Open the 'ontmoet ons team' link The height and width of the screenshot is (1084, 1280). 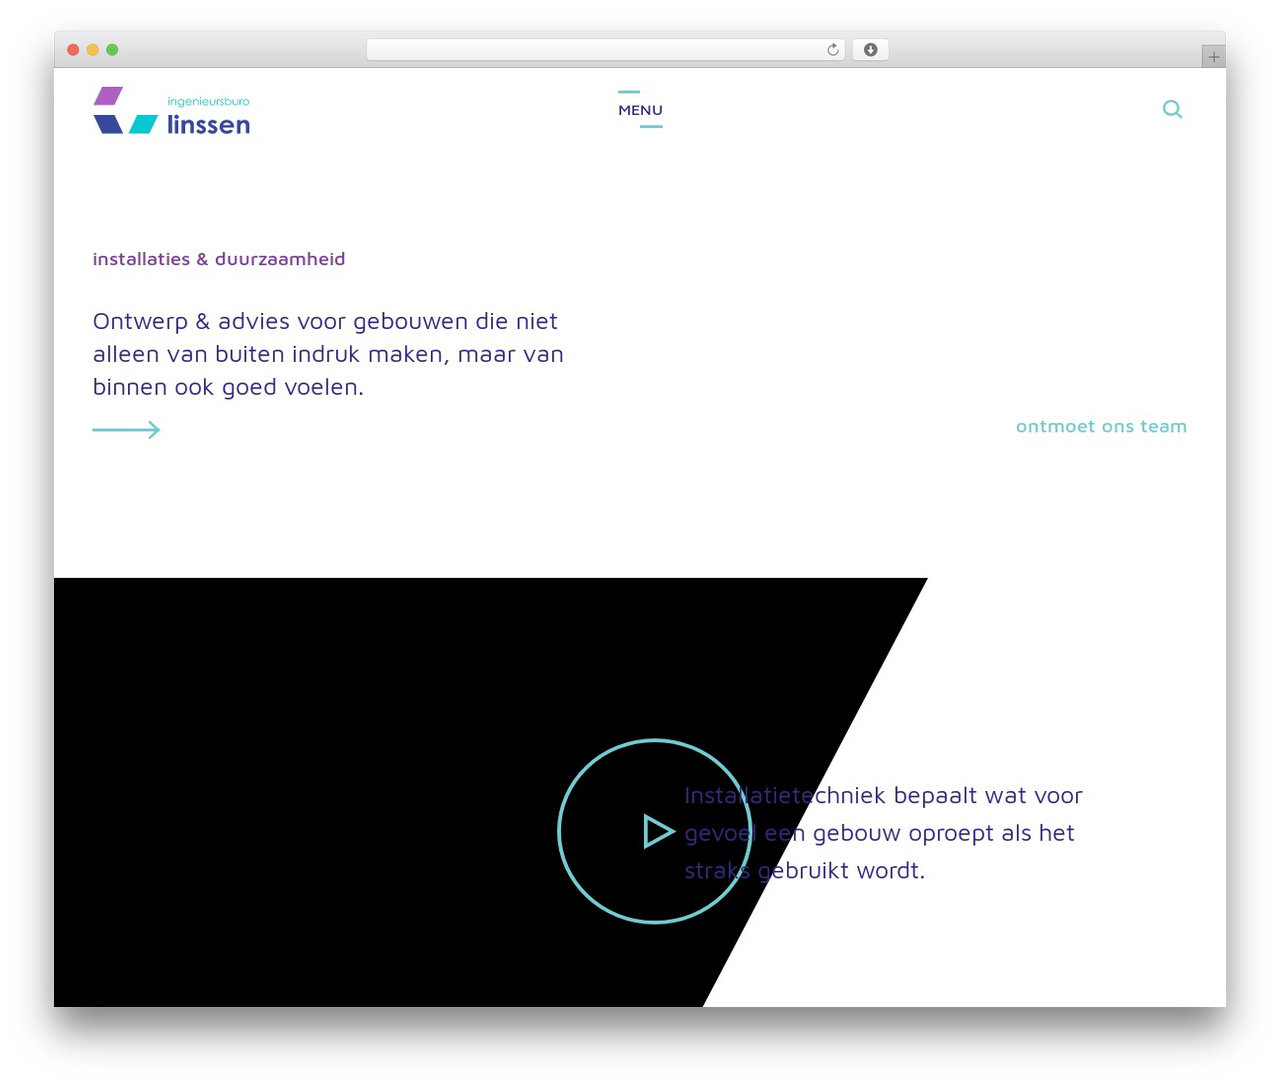pos(1101,426)
